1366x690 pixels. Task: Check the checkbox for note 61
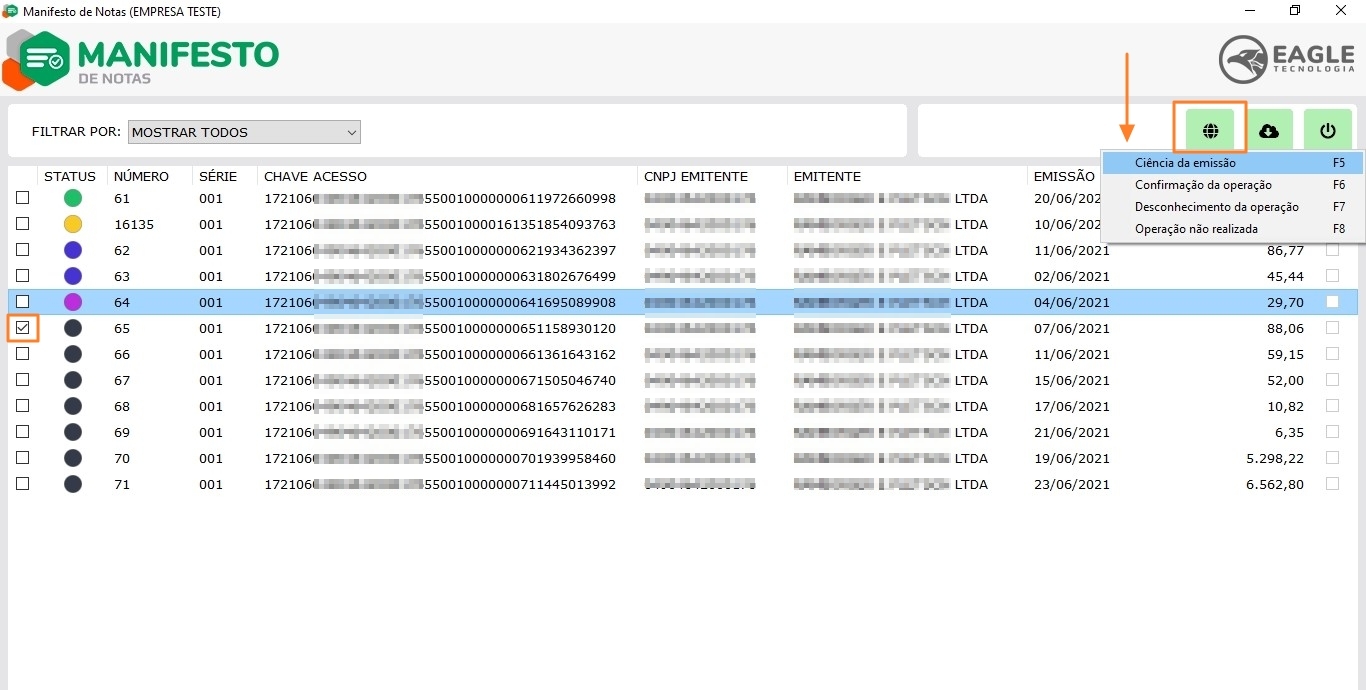tap(22, 198)
